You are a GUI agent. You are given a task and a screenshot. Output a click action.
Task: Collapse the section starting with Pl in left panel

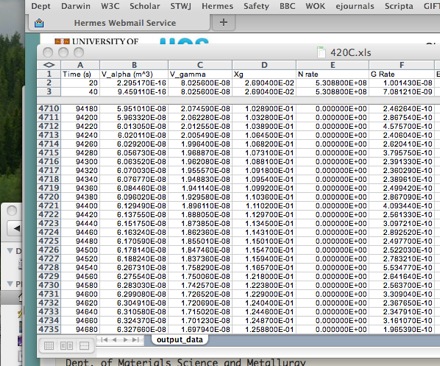(10, 284)
